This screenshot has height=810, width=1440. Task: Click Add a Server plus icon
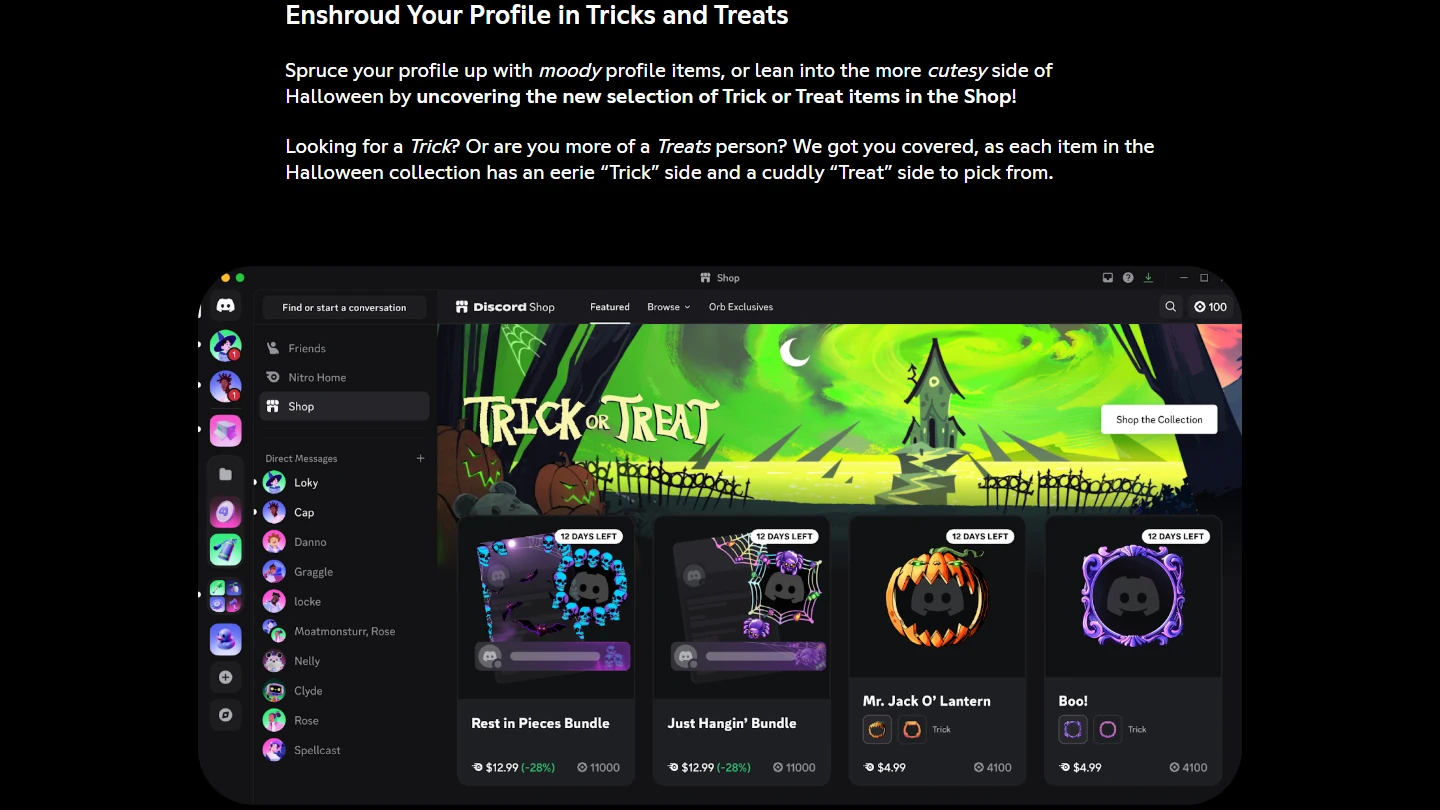(x=226, y=677)
